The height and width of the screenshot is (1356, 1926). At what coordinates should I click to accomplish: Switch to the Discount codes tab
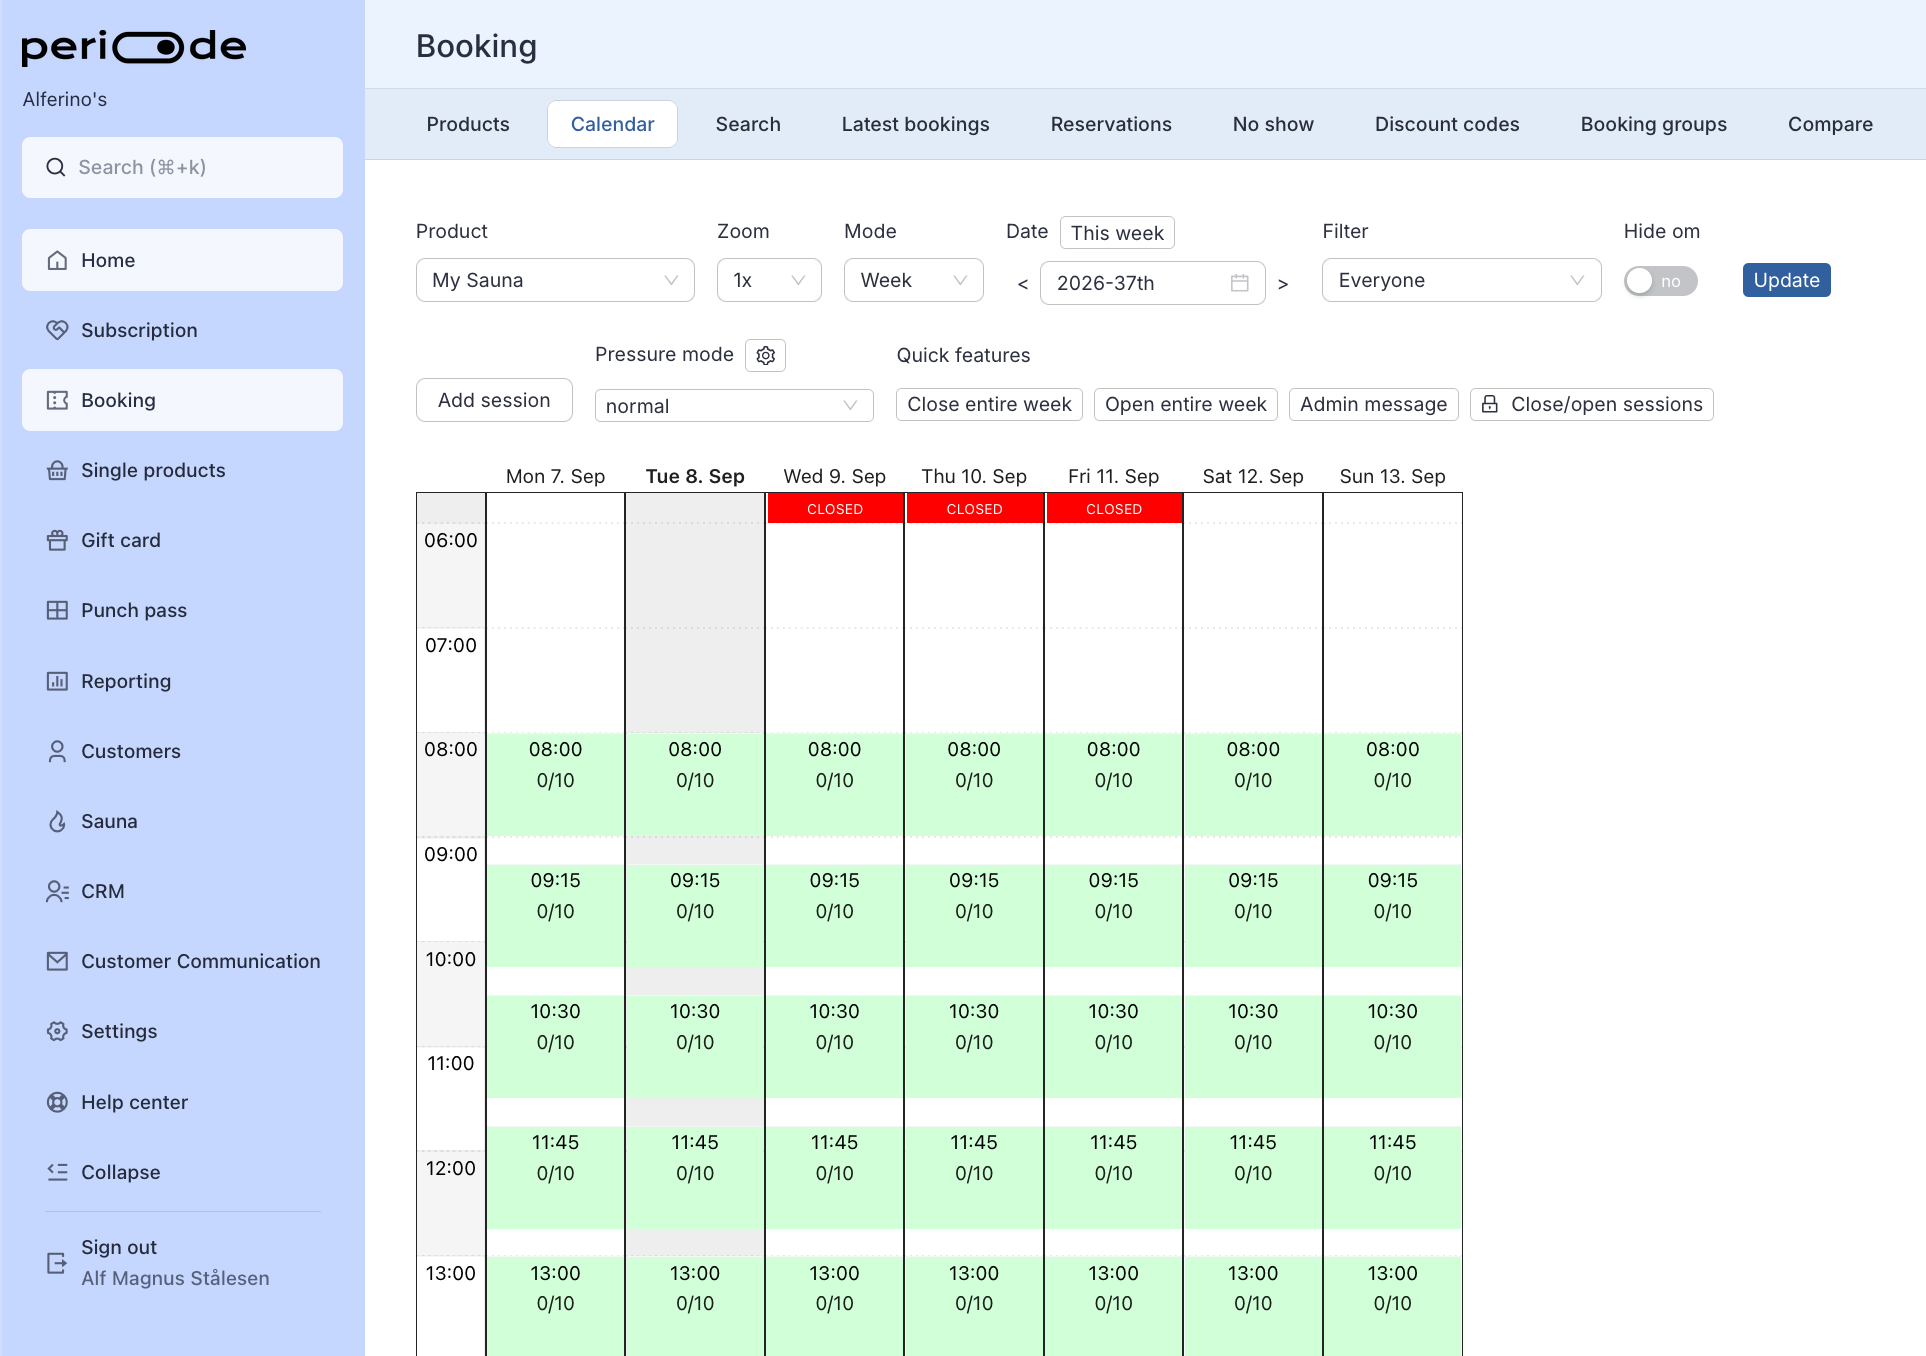point(1447,124)
